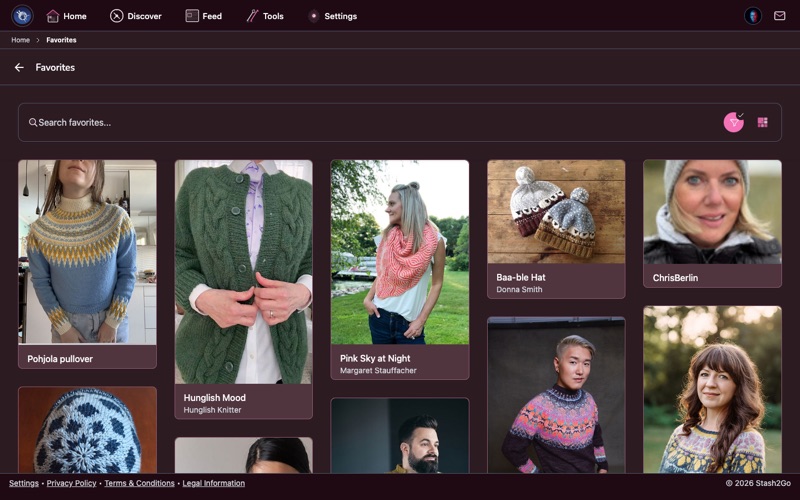The image size is (800, 500).
Task: Click the Margaret Stauffacher author name
Action: coord(378,370)
